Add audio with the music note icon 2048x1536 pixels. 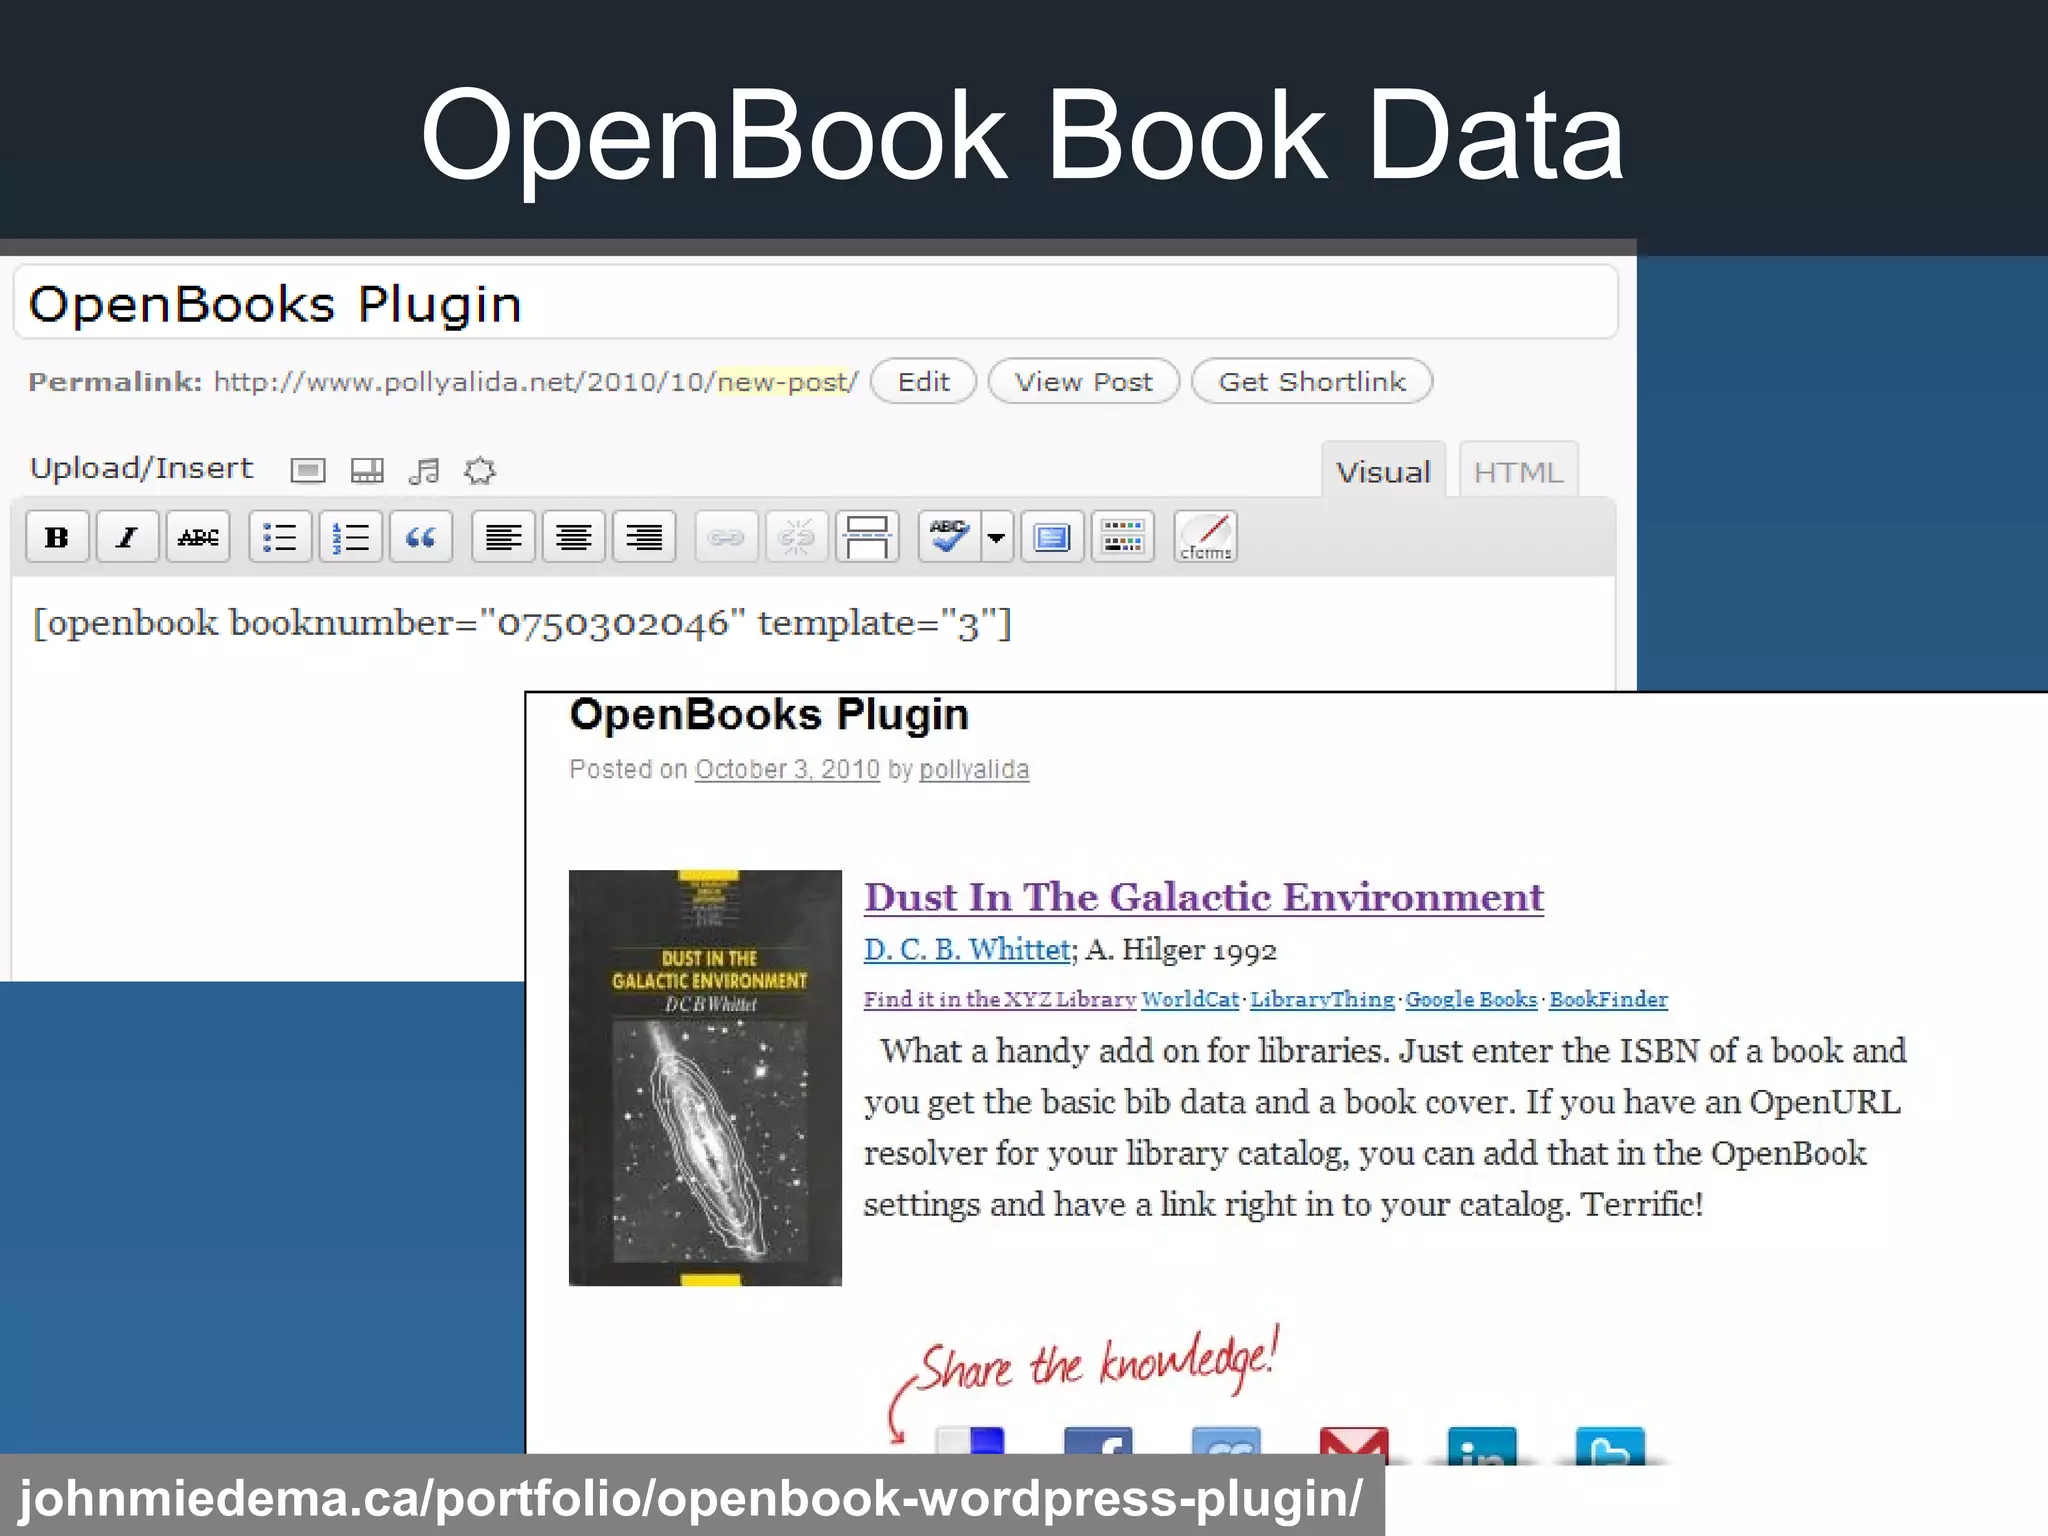(424, 470)
